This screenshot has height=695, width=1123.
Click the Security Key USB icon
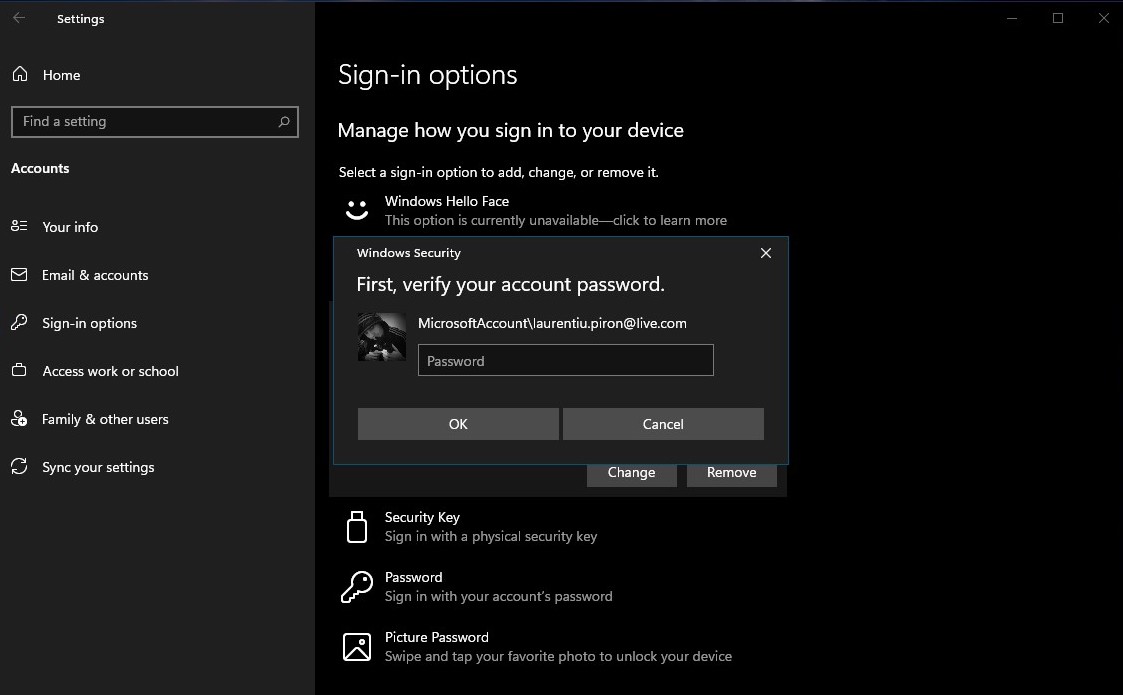(357, 527)
